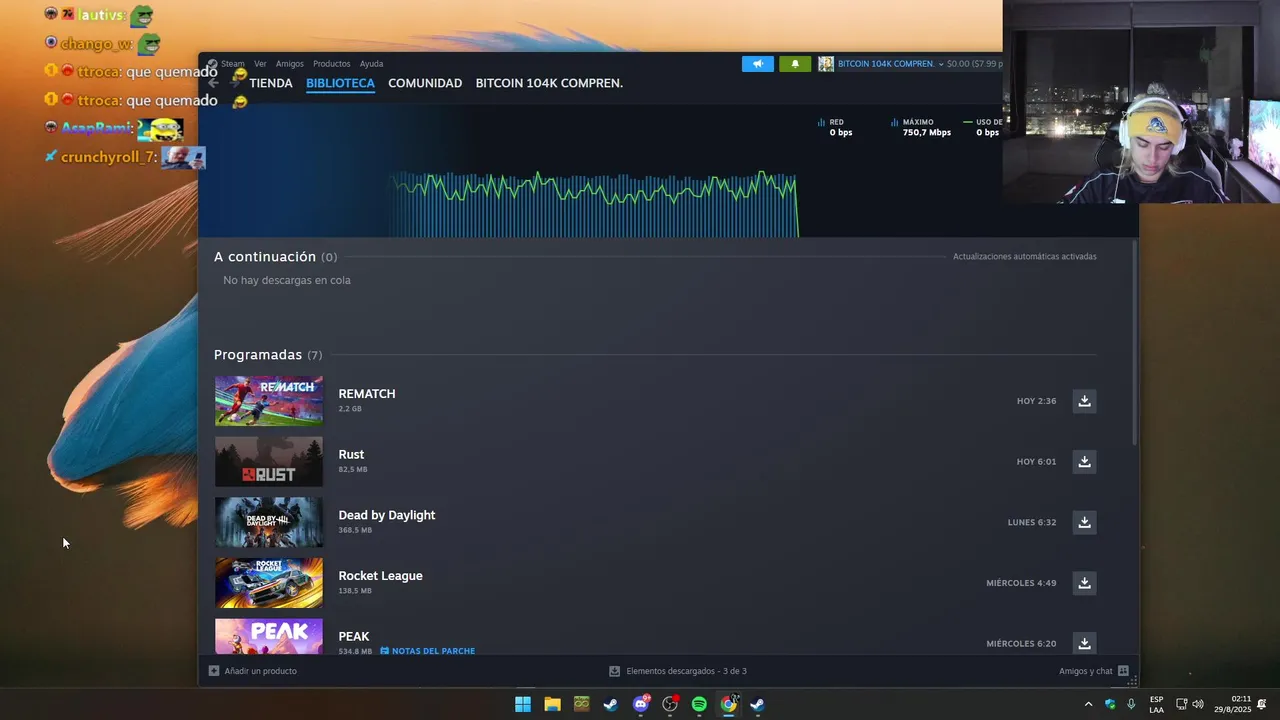The height and width of the screenshot is (720, 1280).
Task: Click Actualizaciones automáticas activadas
Action: click(1025, 257)
